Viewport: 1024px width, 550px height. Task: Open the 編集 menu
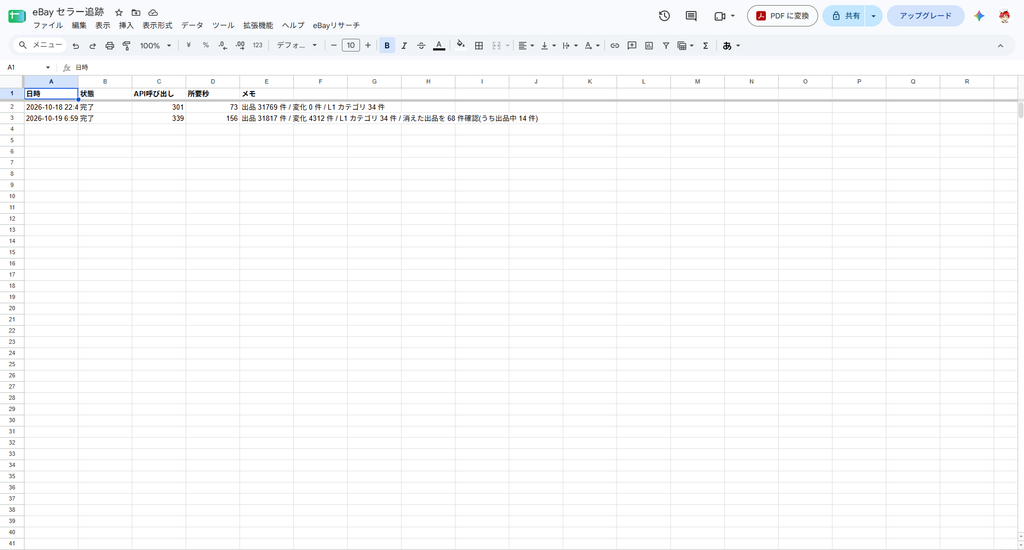[79, 25]
